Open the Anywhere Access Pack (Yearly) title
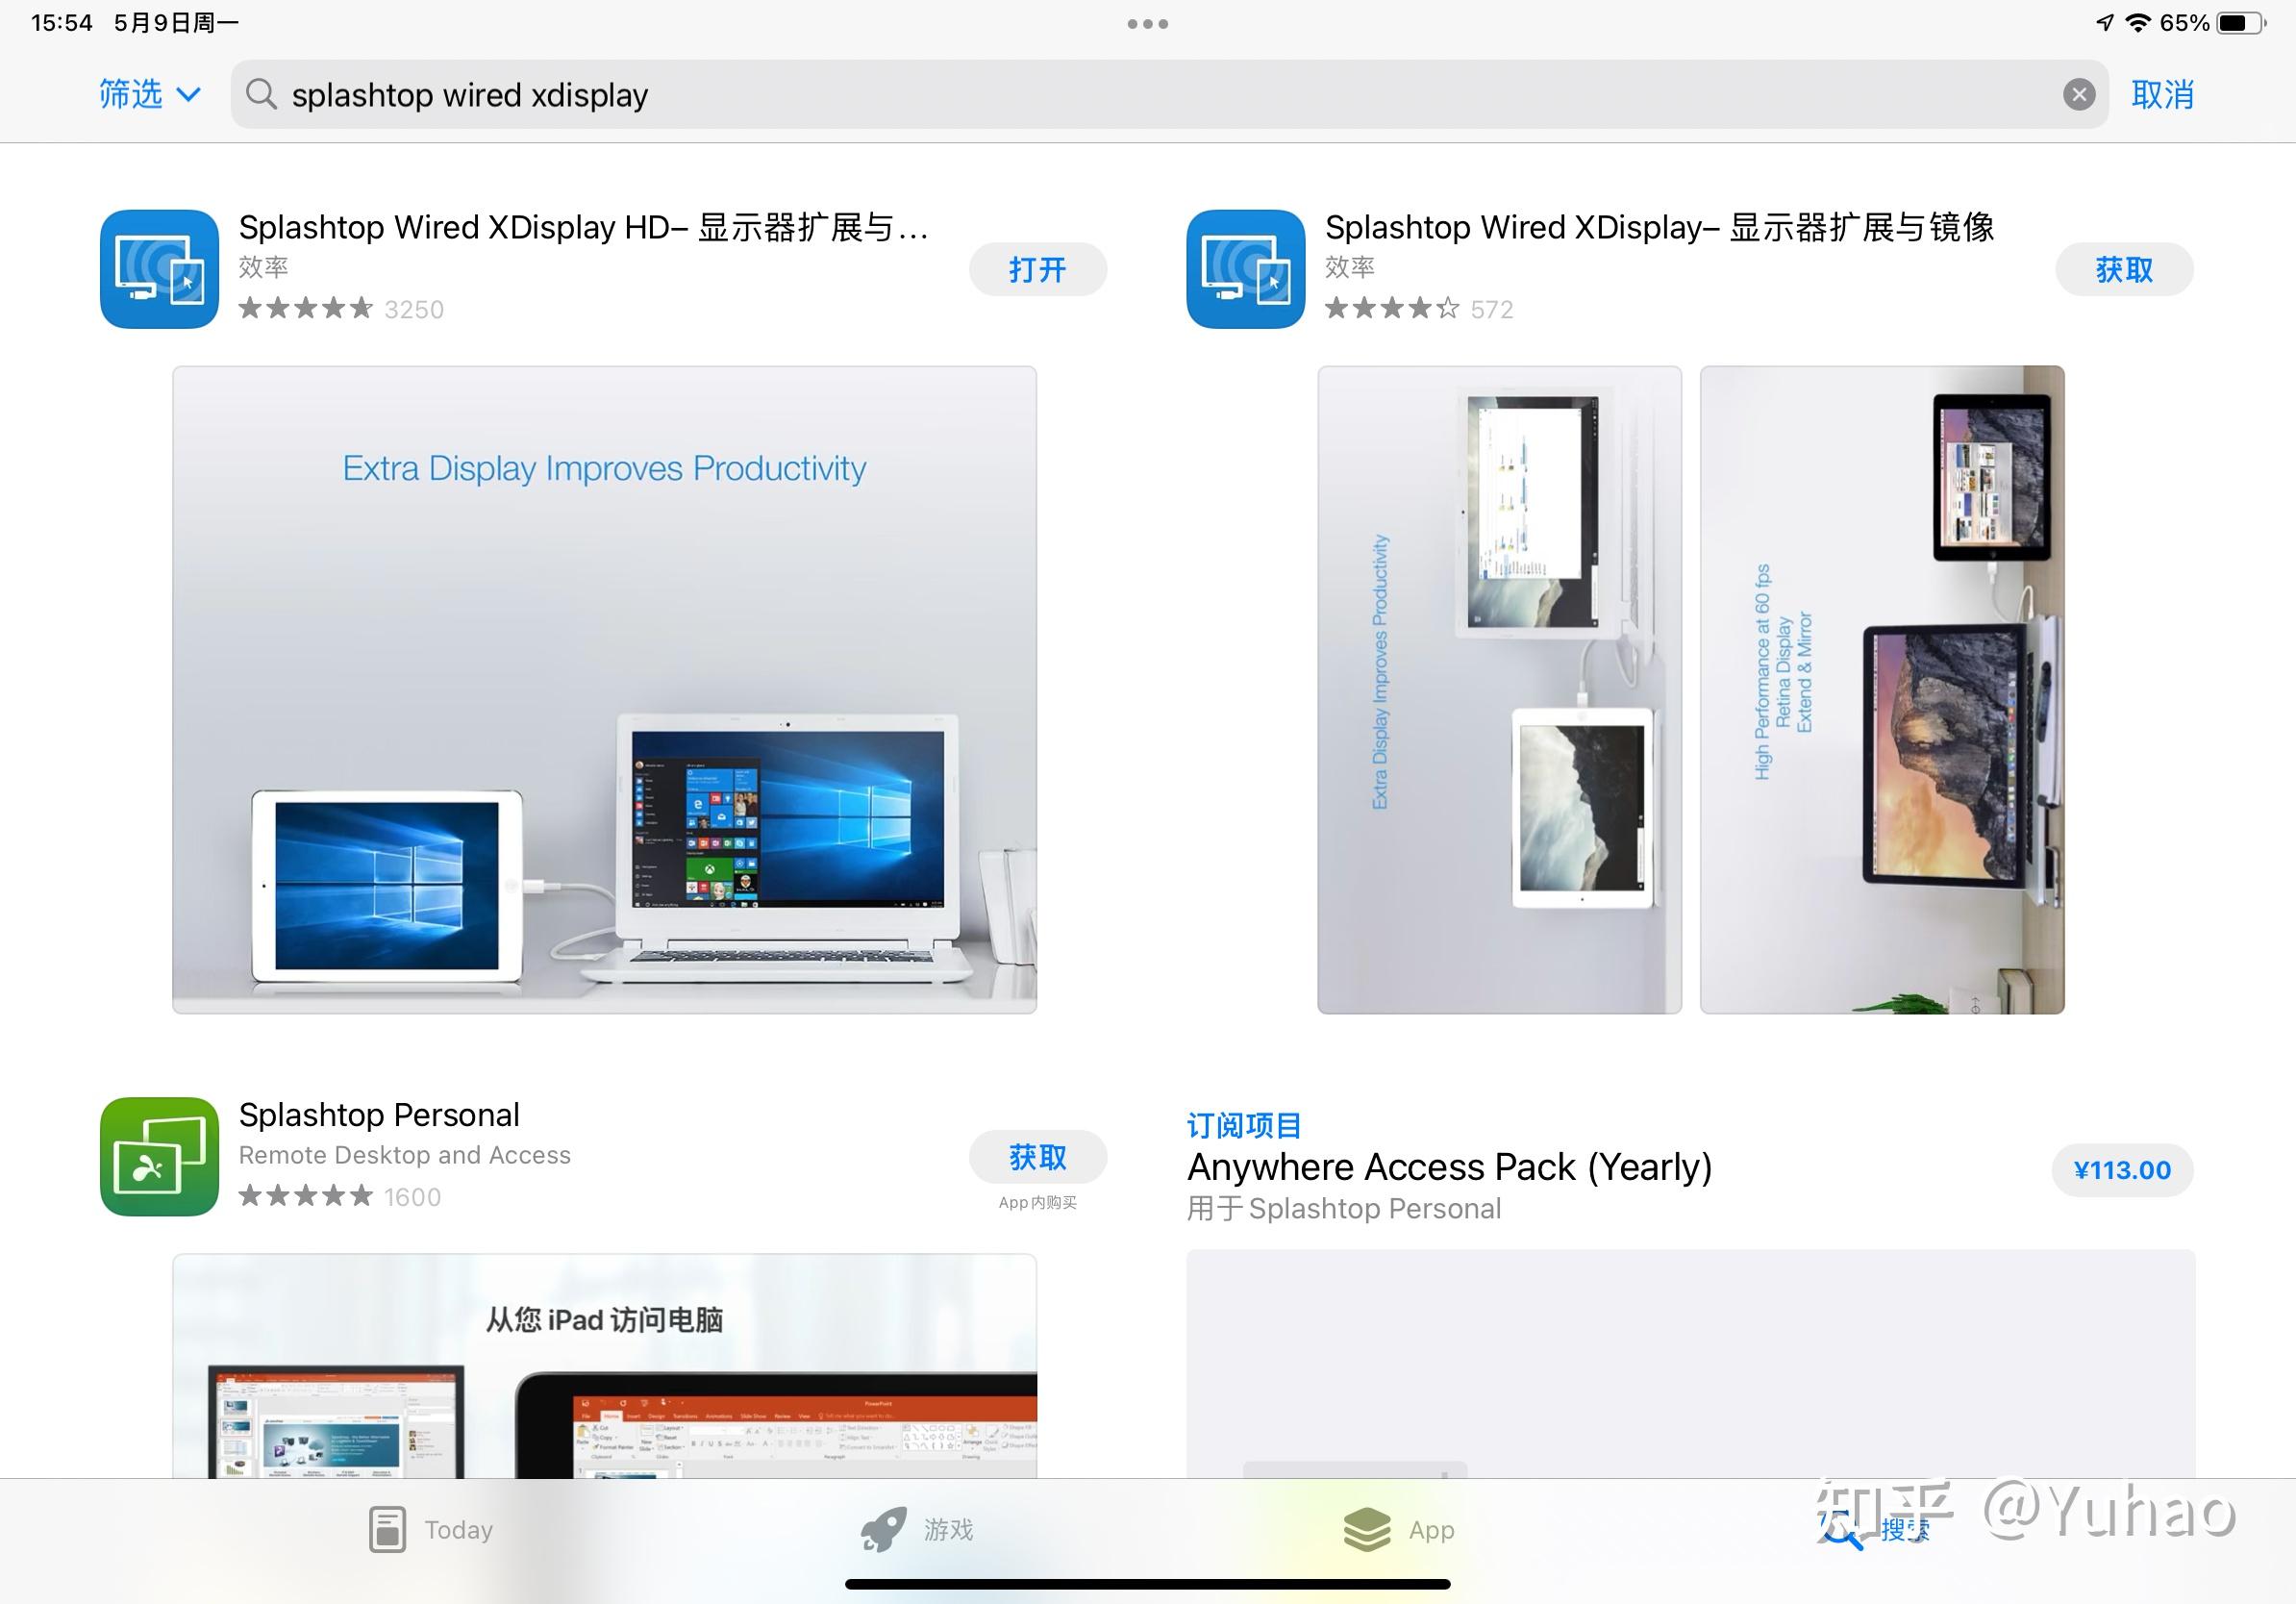This screenshot has height=1604, width=2296. tap(1449, 1167)
